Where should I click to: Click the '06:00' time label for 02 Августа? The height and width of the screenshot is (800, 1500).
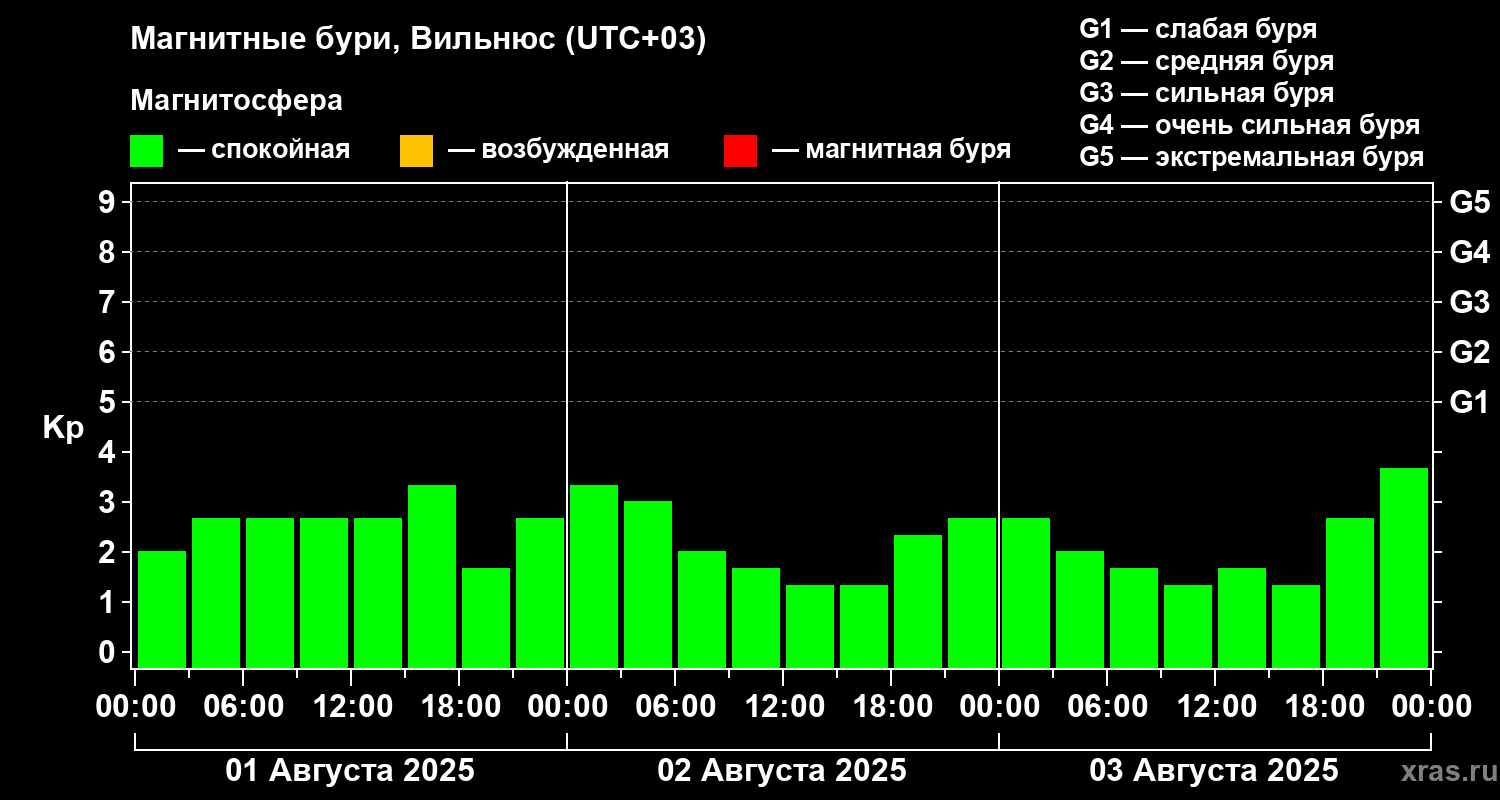(675, 707)
